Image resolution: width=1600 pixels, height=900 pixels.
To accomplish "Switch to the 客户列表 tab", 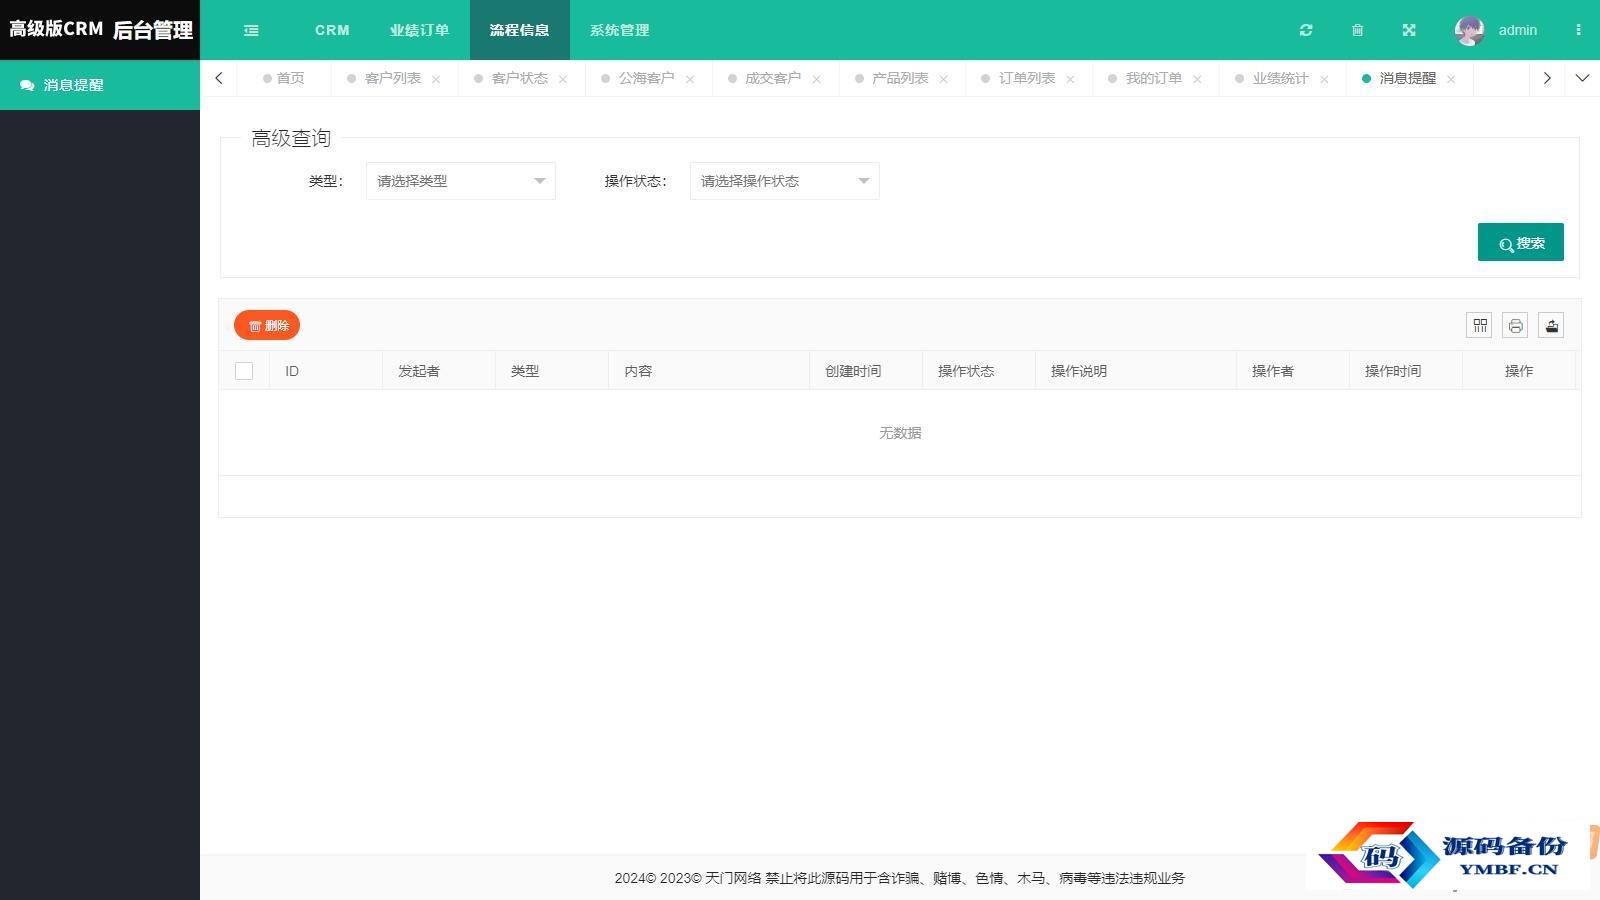I will [x=392, y=78].
